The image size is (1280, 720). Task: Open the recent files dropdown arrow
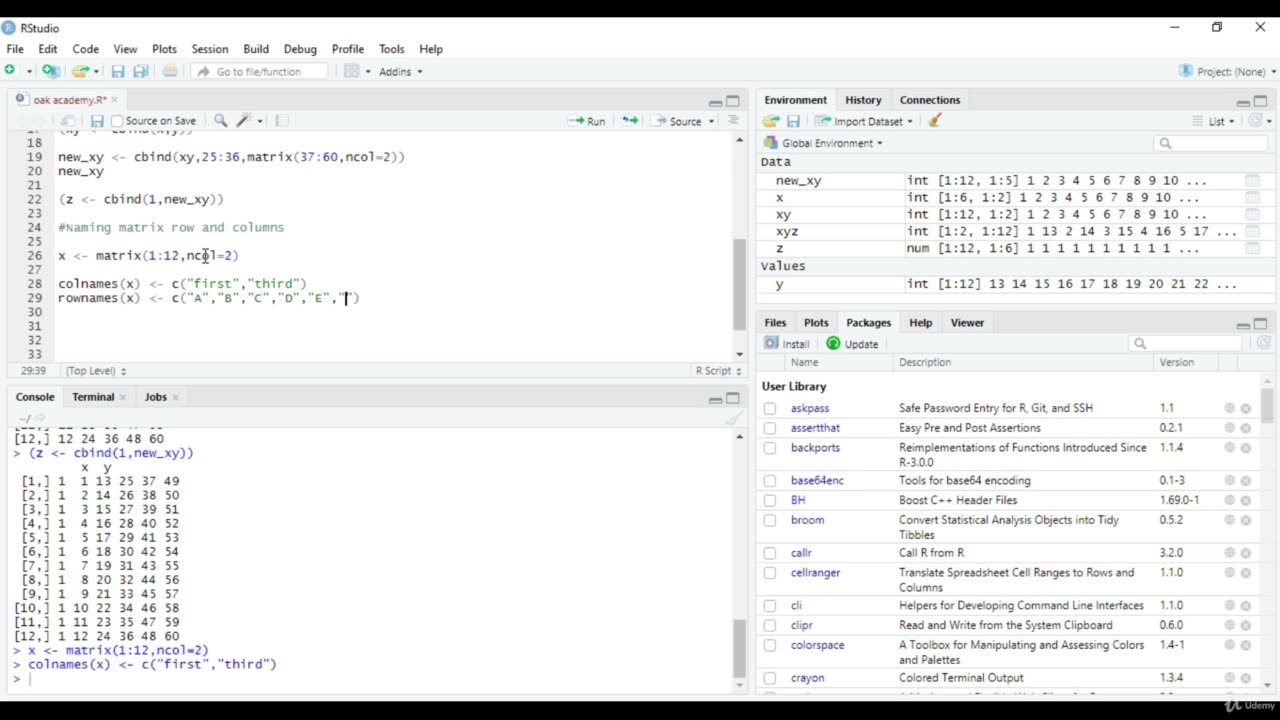tap(96, 71)
